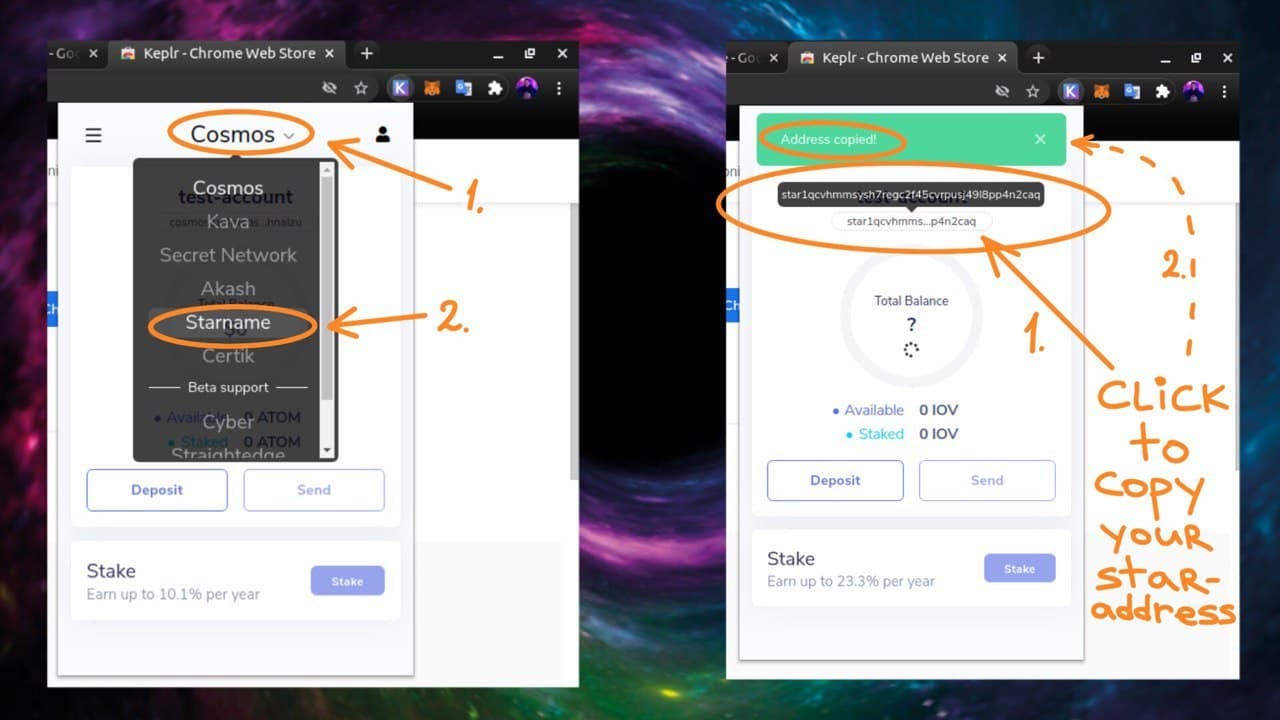
Task: Click the chain list scrollbar thumb
Action: [326, 288]
